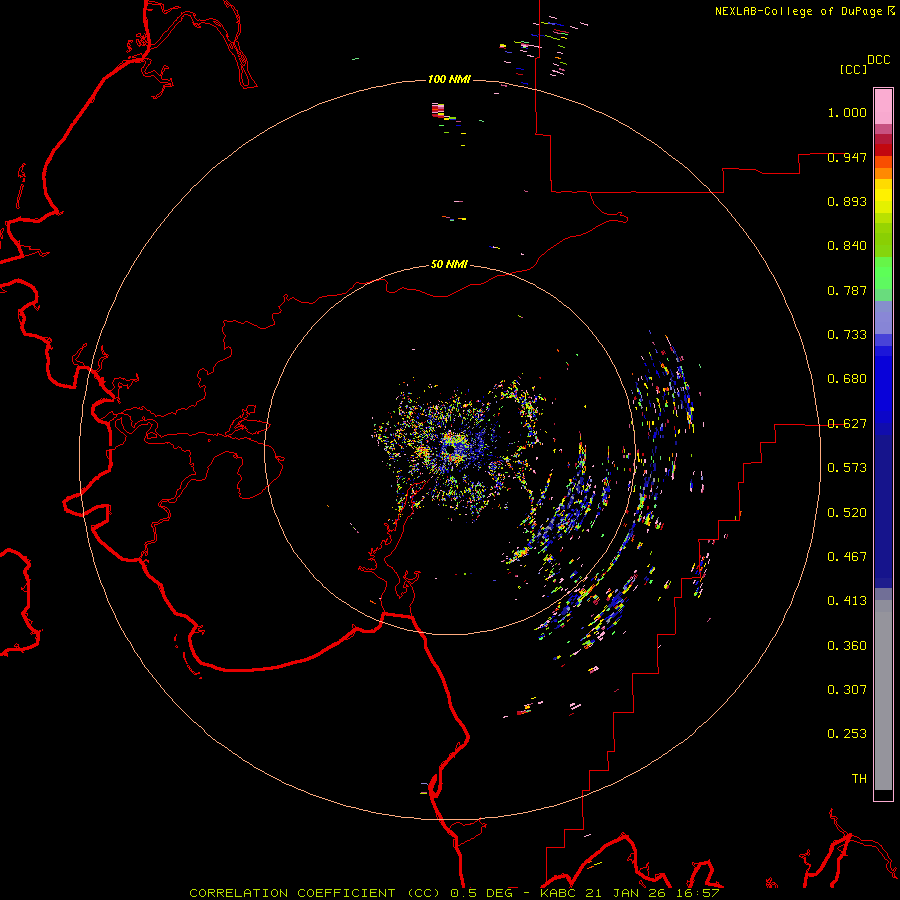Viewport: 900px width, 900px height.
Task: Click the 0.573 color scale value
Action: click(847, 468)
